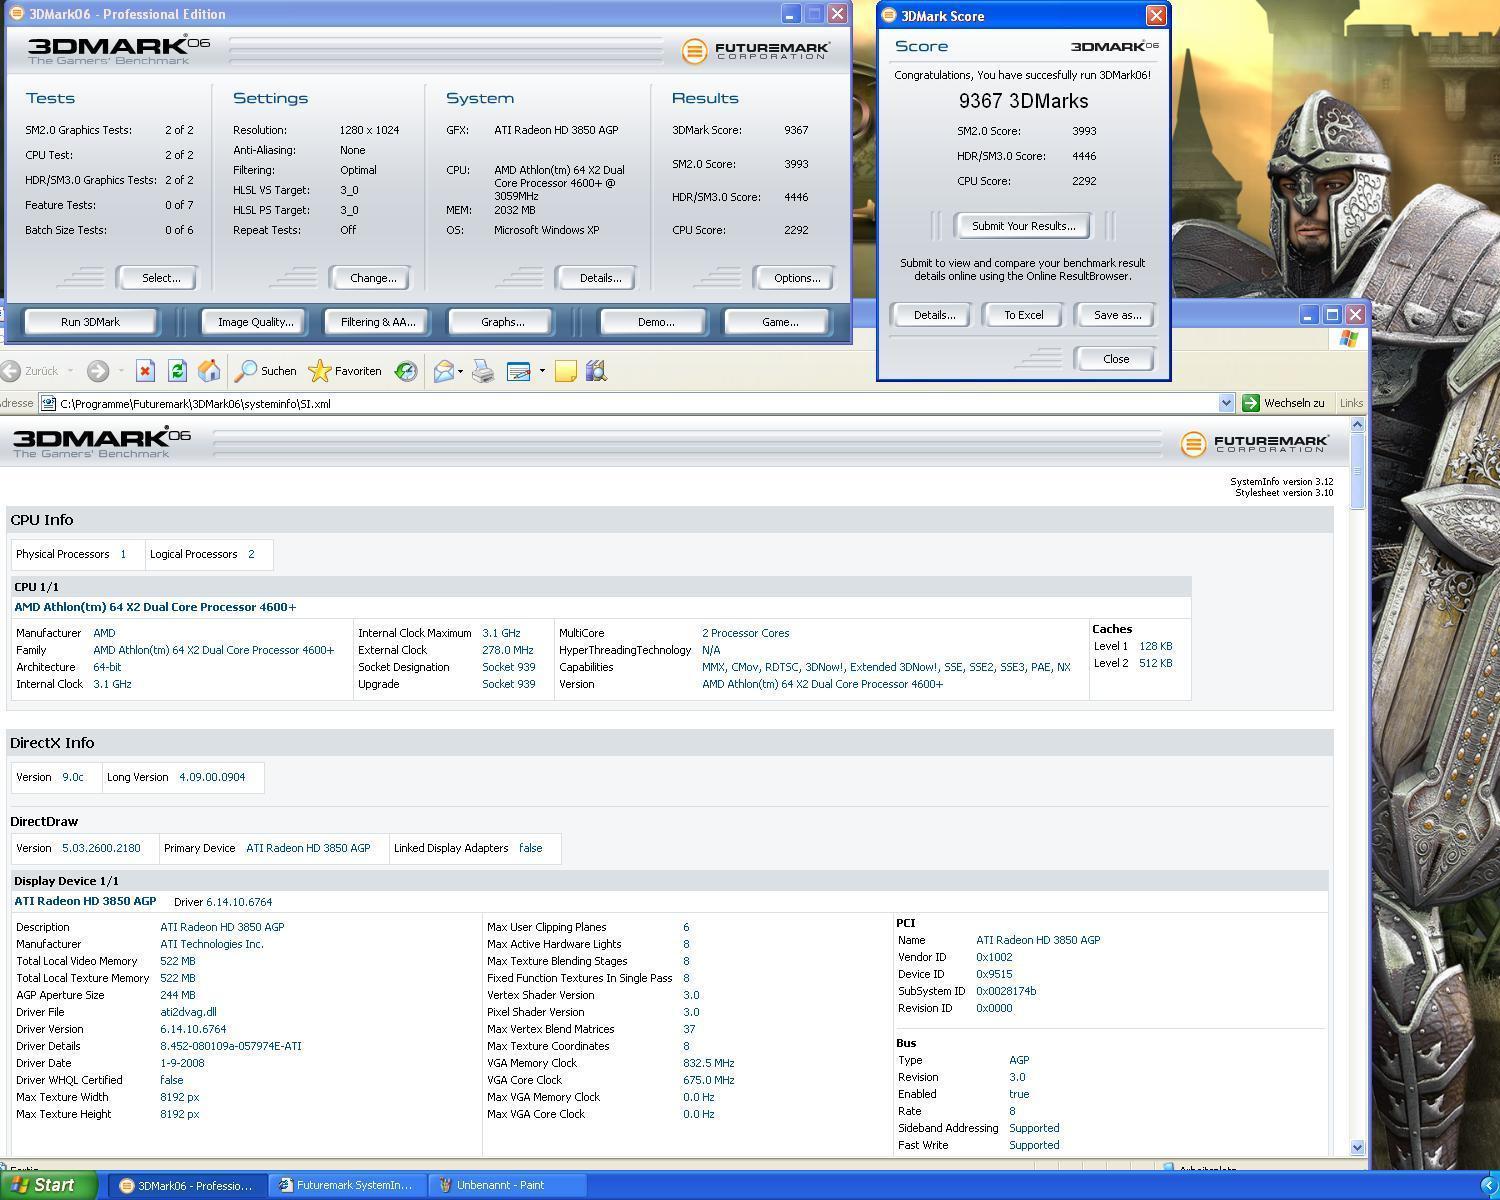Image resolution: width=1500 pixels, height=1200 pixels.
Task: Click the Zurück back arrow icon
Action: click(10, 371)
